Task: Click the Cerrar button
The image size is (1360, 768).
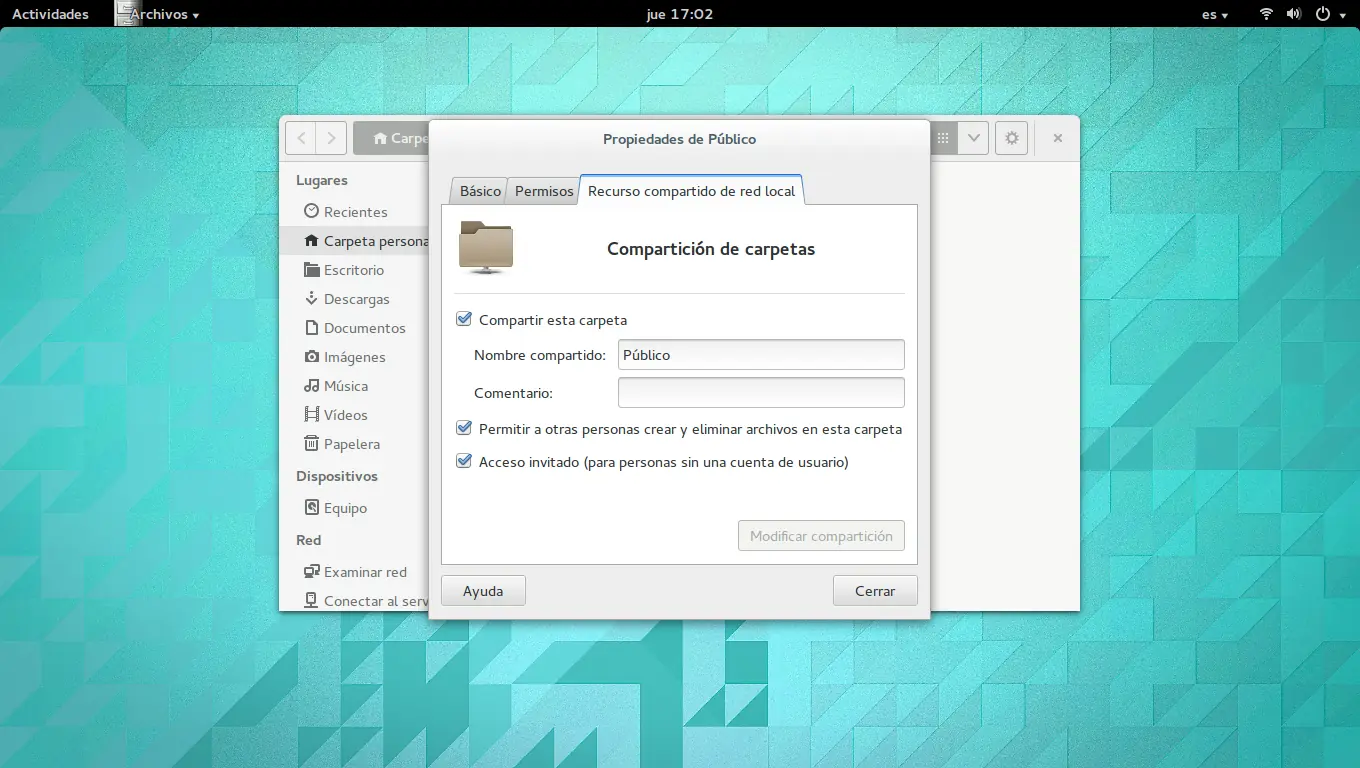Action: click(875, 591)
